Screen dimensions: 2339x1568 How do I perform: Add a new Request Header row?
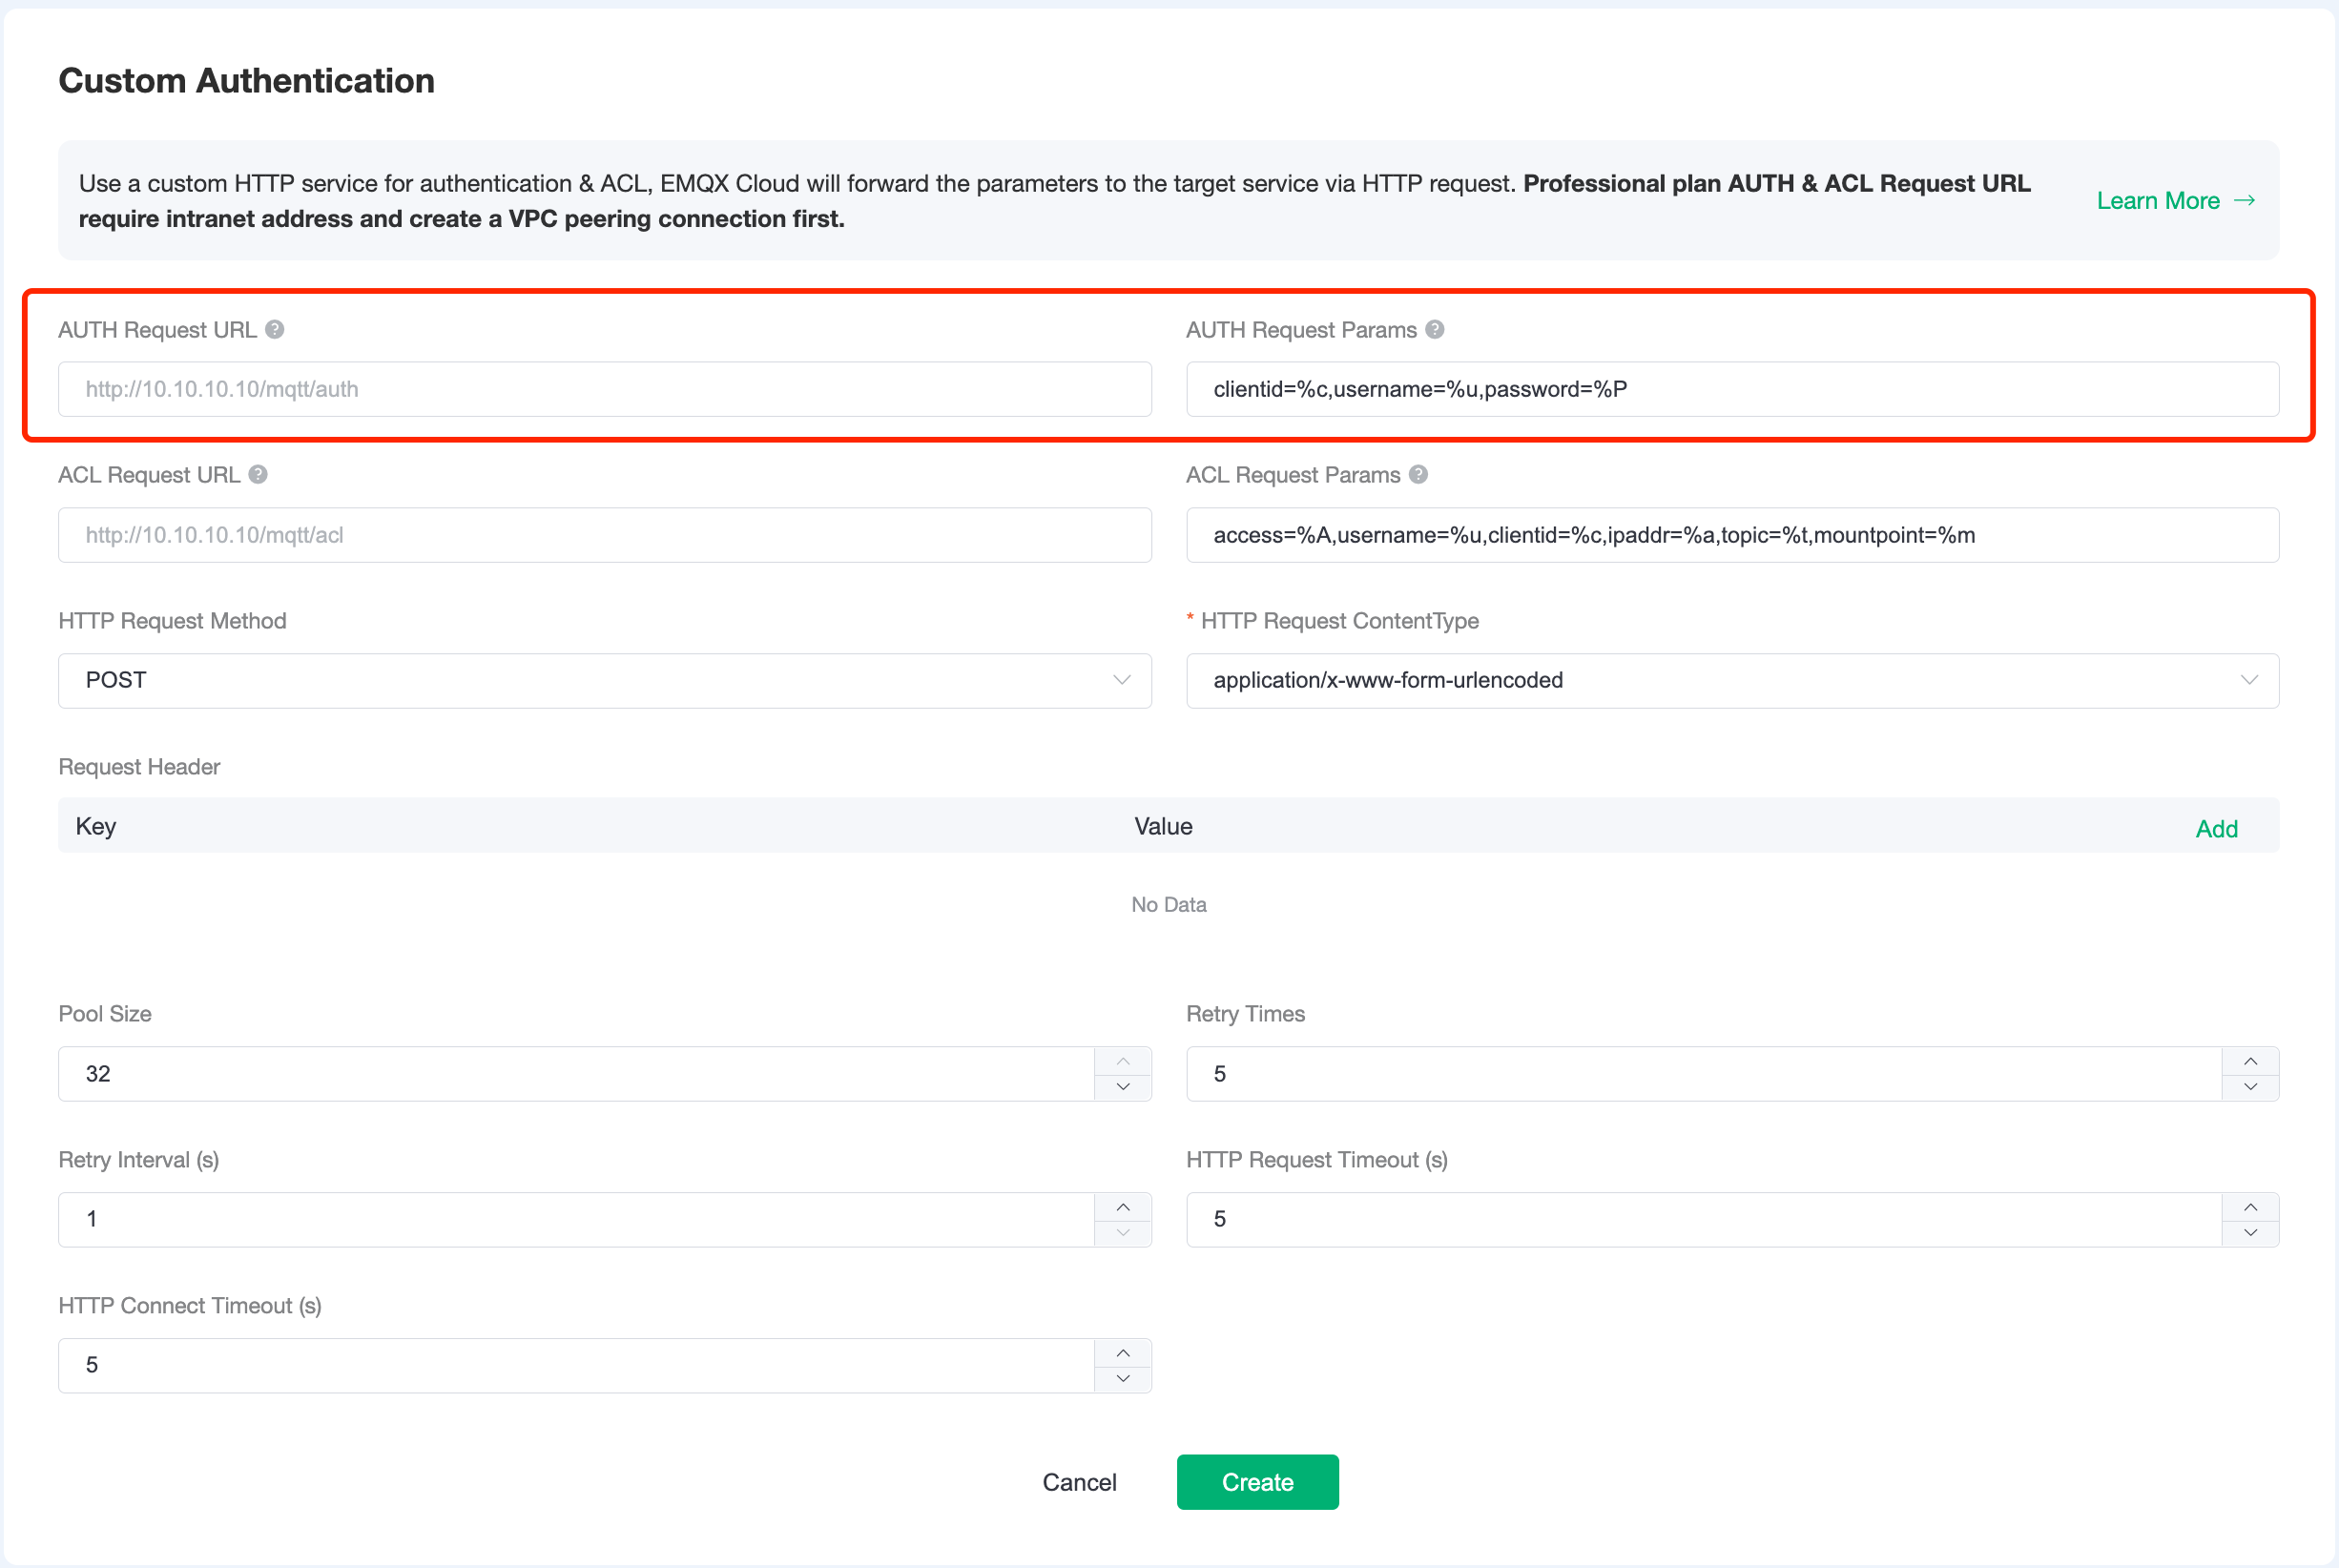tap(2216, 829)
